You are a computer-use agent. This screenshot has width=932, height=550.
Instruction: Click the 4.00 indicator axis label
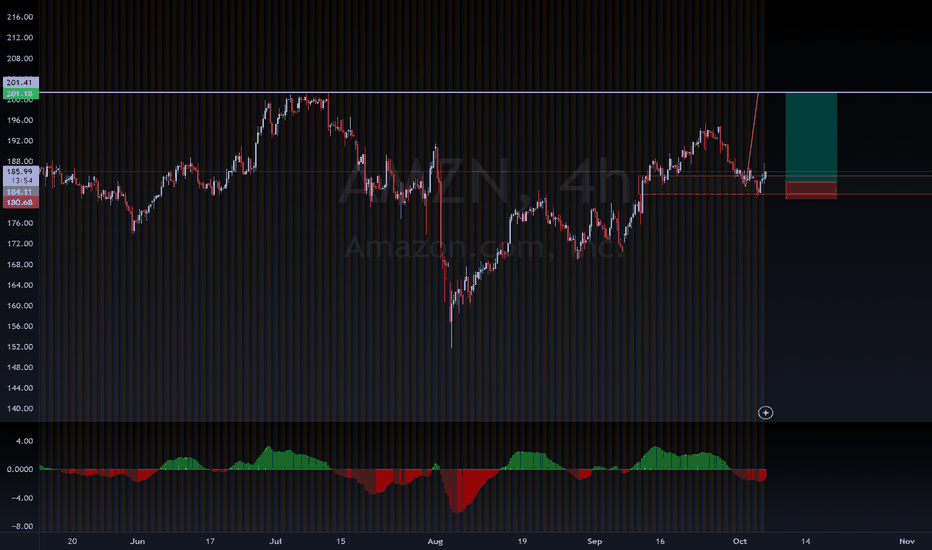24,441
